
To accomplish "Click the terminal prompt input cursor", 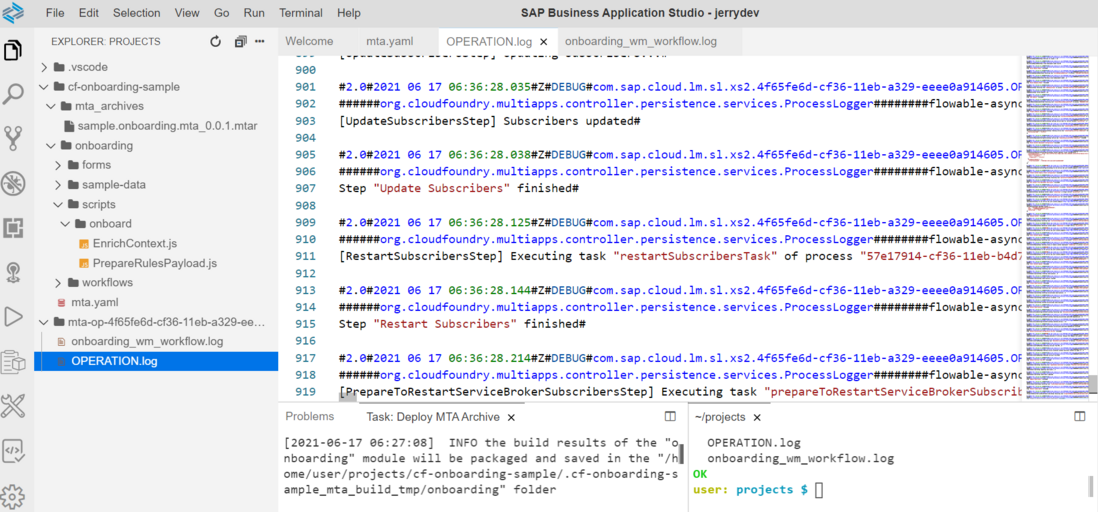I will click(x=820, y=490).
